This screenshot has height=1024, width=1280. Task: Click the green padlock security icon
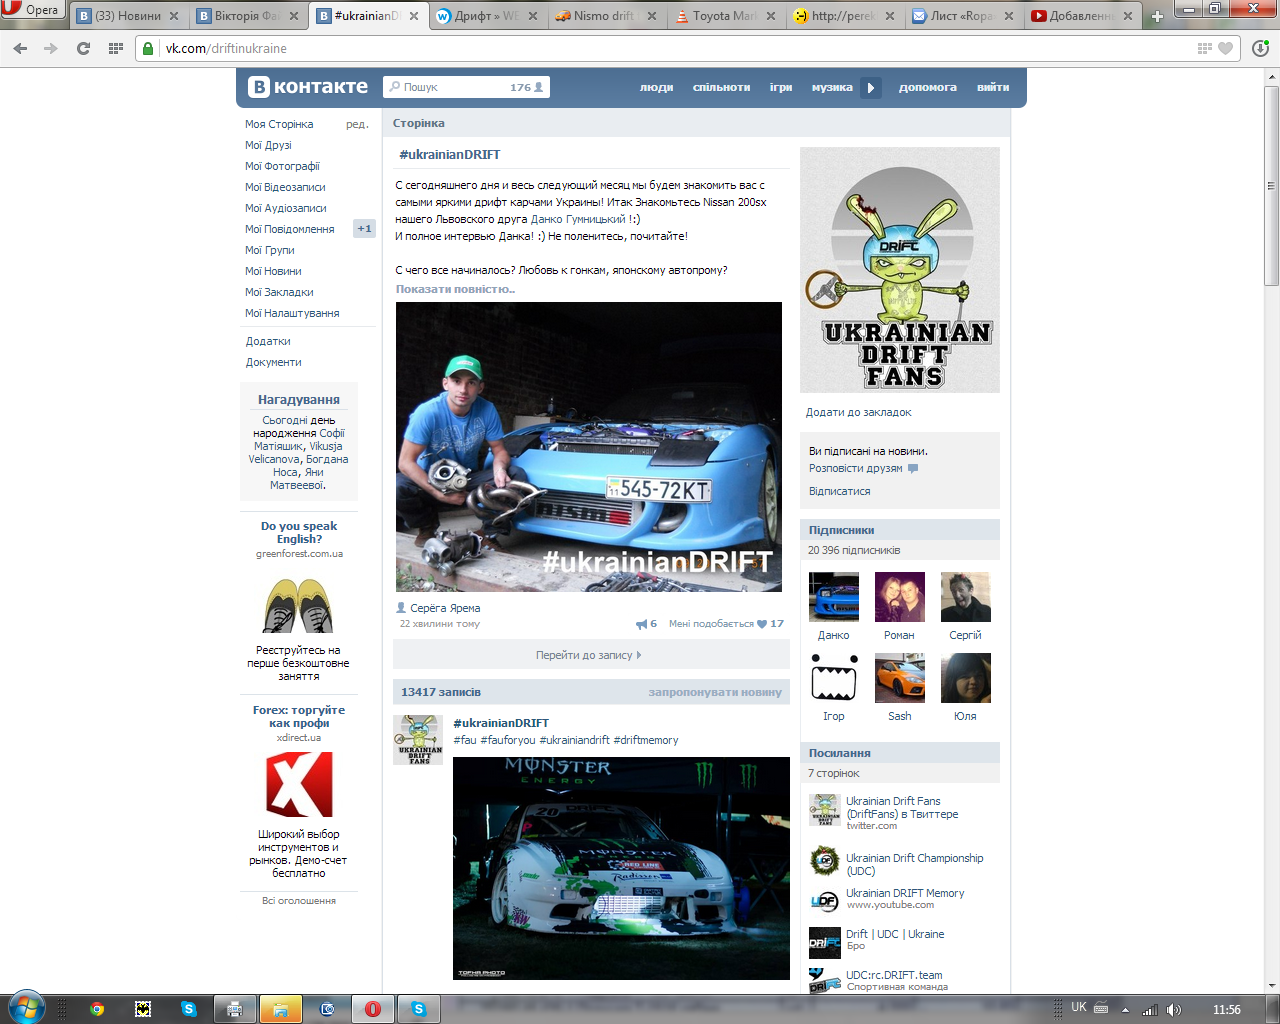click(149, 48)
